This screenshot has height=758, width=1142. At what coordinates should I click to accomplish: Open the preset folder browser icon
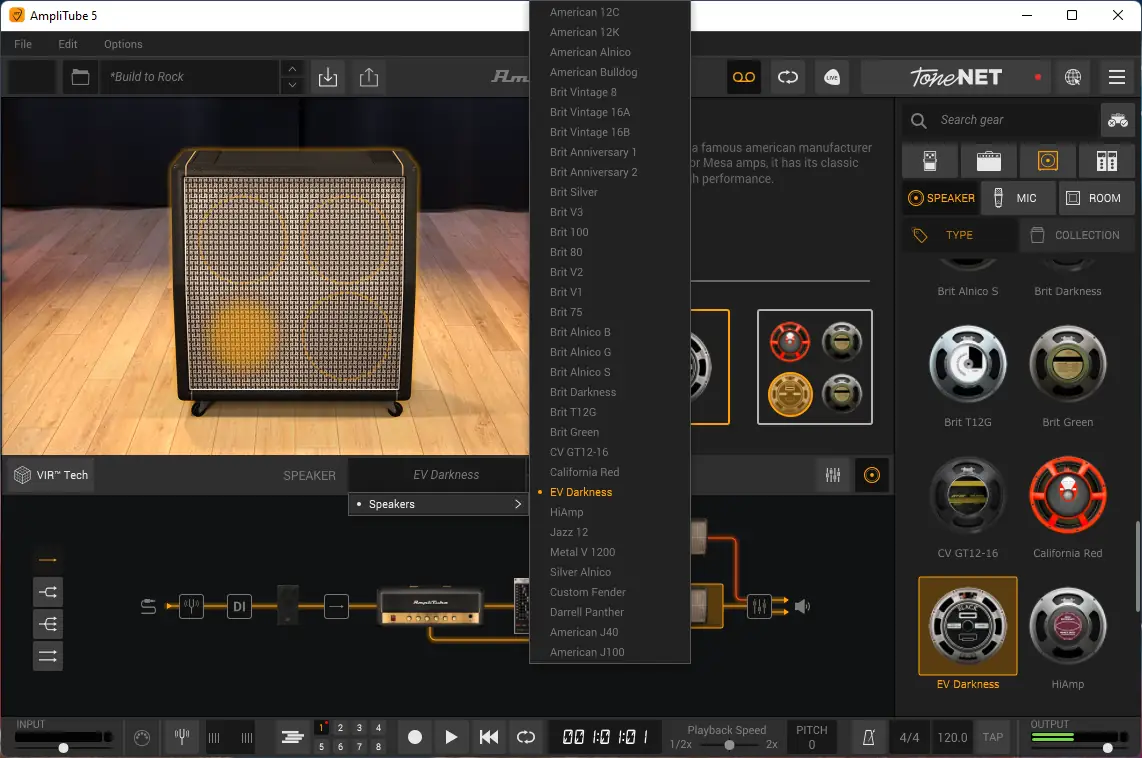(x=80, y=77)
